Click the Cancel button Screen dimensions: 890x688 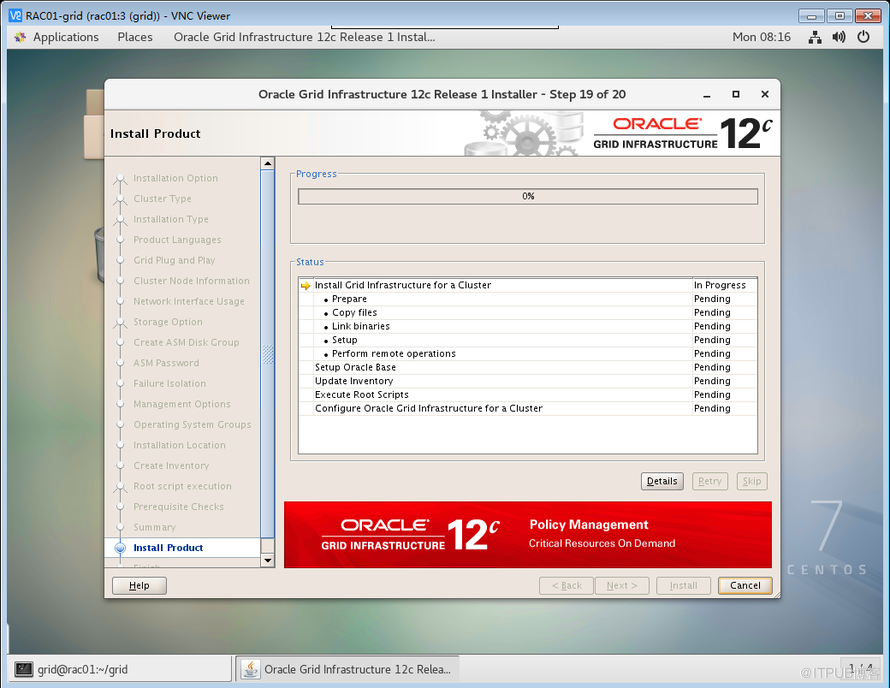click(x=744, y=585)
